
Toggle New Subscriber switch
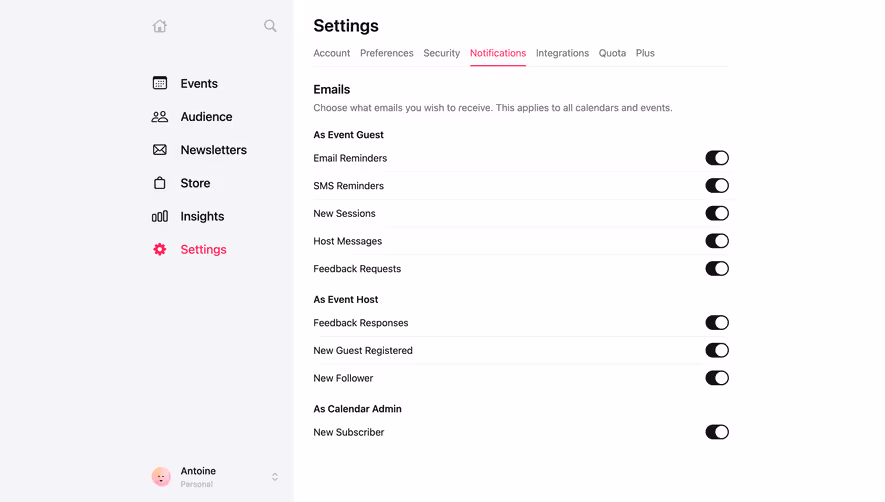pyautogui.click(x=717, y=433)
